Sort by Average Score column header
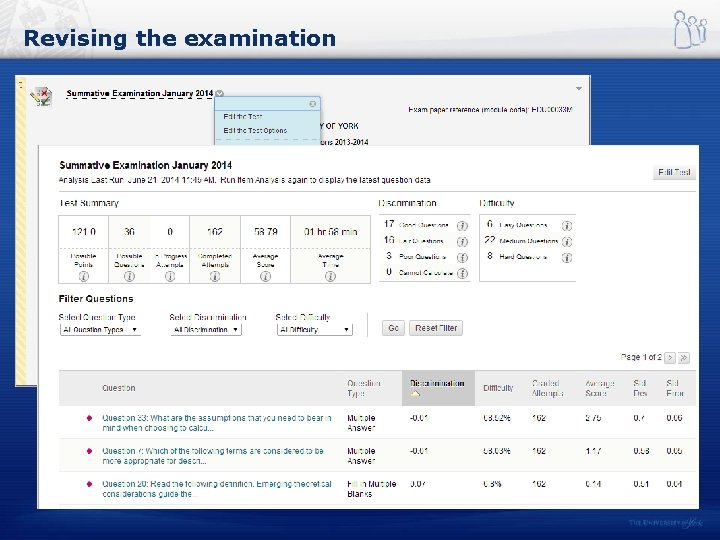The height and width of the screenshot is (540, 720). [599, 388]
